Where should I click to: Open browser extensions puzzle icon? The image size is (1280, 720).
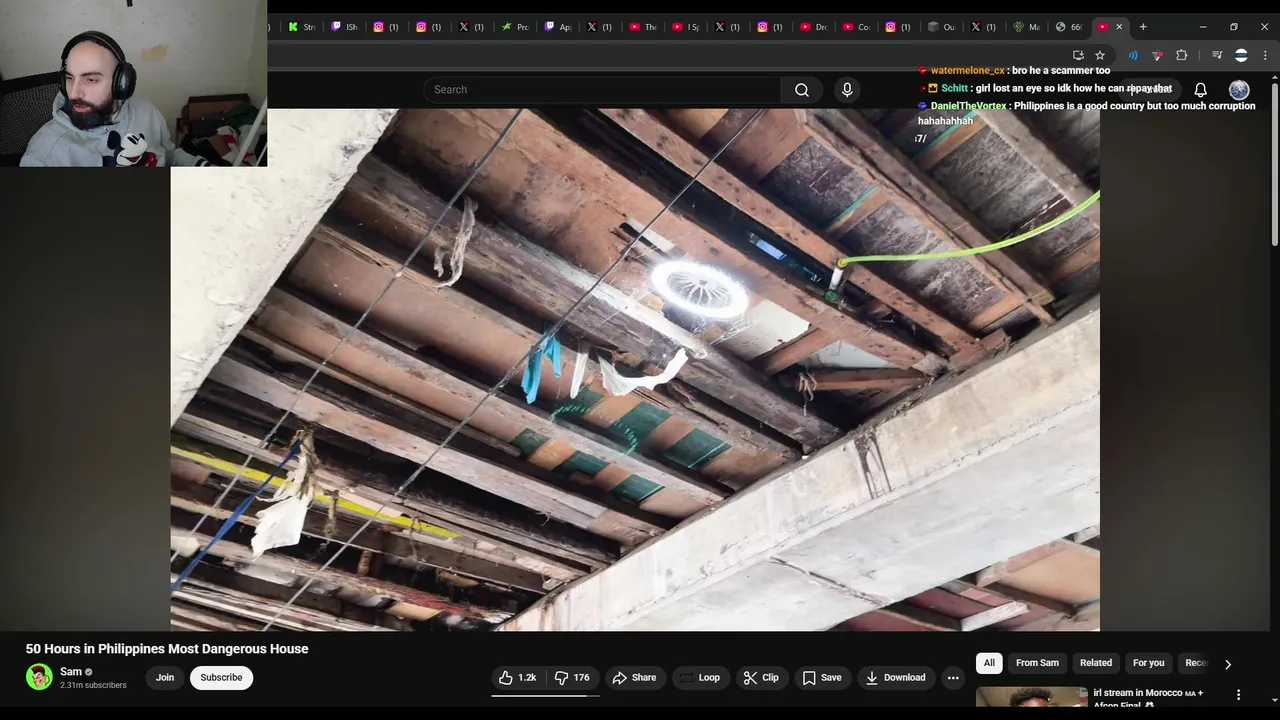coord(1181,55)
